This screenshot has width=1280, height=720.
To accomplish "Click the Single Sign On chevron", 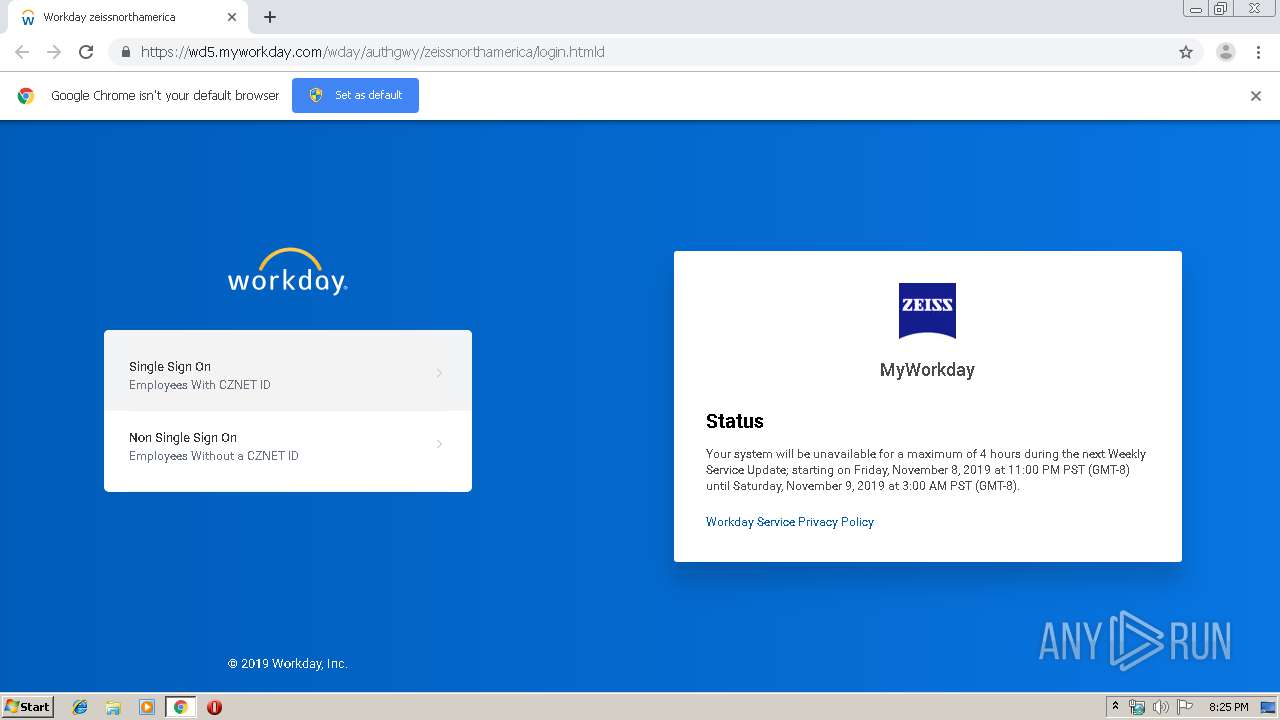I will click(439, 373).
